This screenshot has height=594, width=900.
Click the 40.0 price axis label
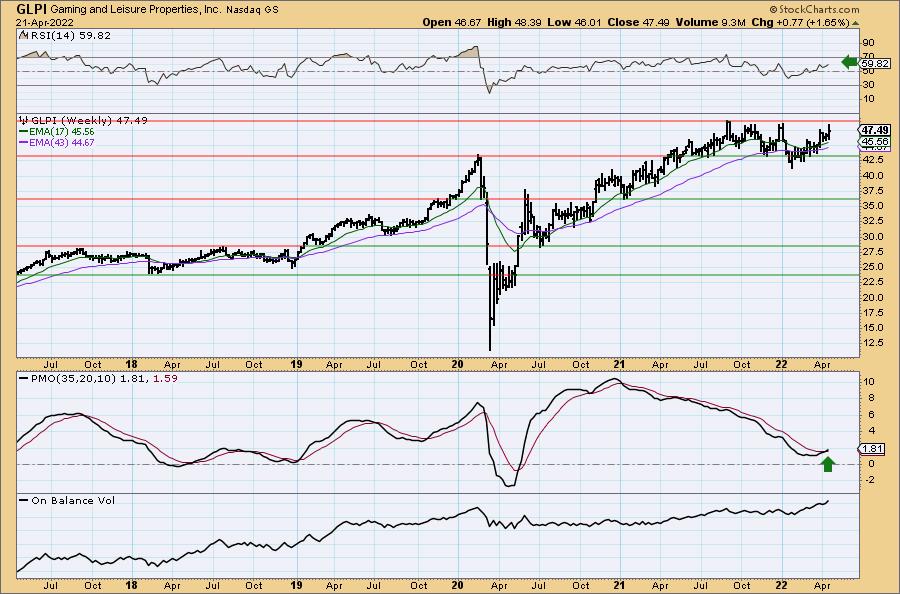(x=871, y=176)
